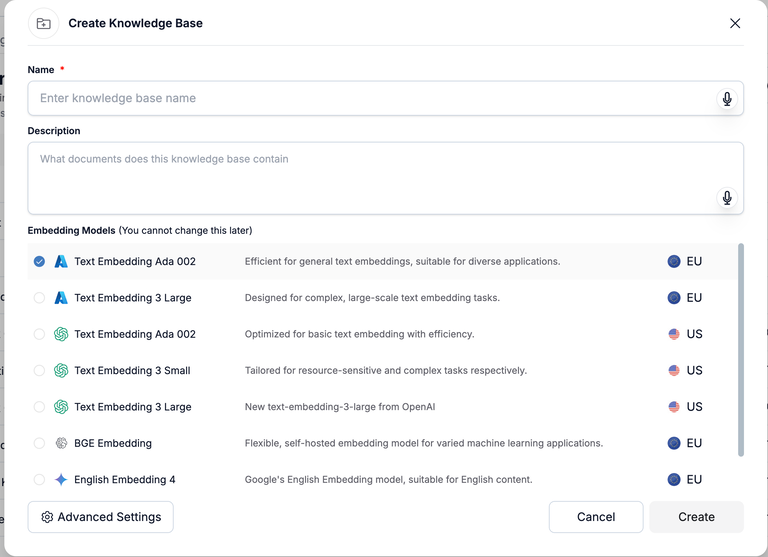The image size is (768, 557).
Task: Click the microphone icon in Description field
Action: tap(727, 197)
